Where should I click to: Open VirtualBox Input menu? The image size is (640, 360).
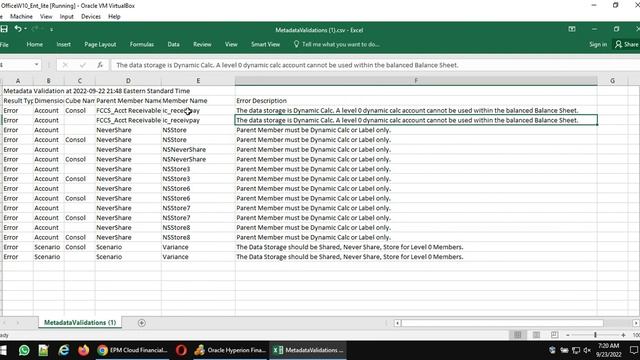[67, 16]
